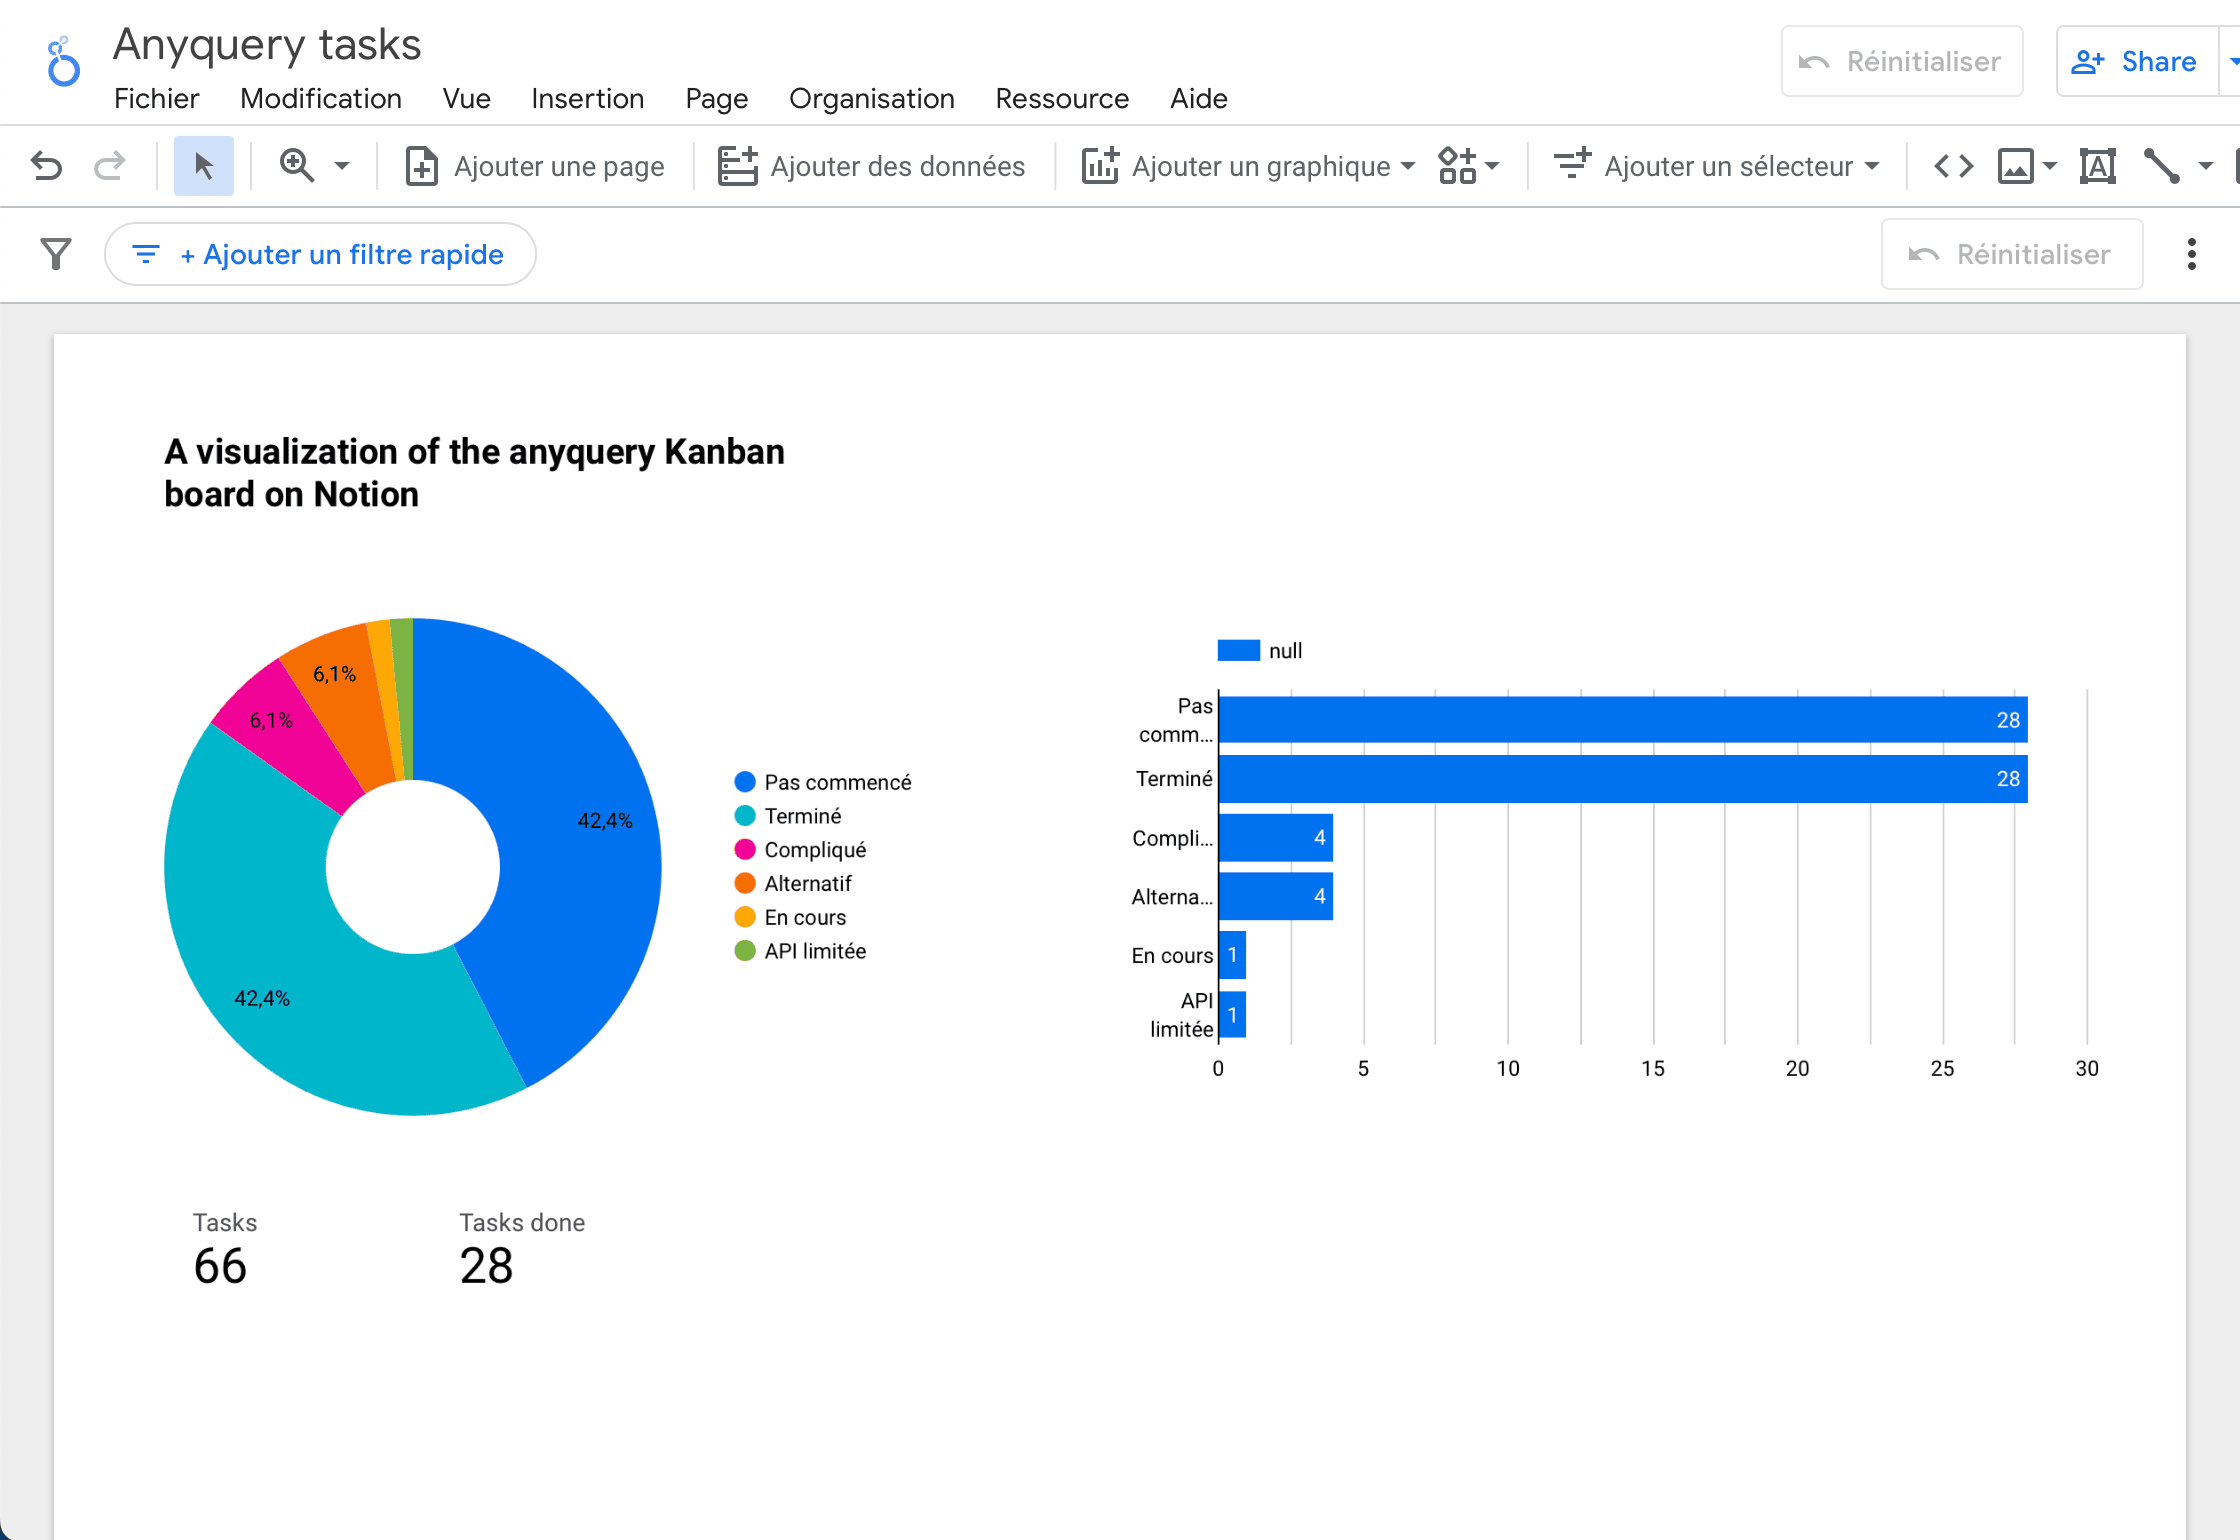Click the API limitée bar showing 1
2240x1540 pixels.
click(1232, 1015)
